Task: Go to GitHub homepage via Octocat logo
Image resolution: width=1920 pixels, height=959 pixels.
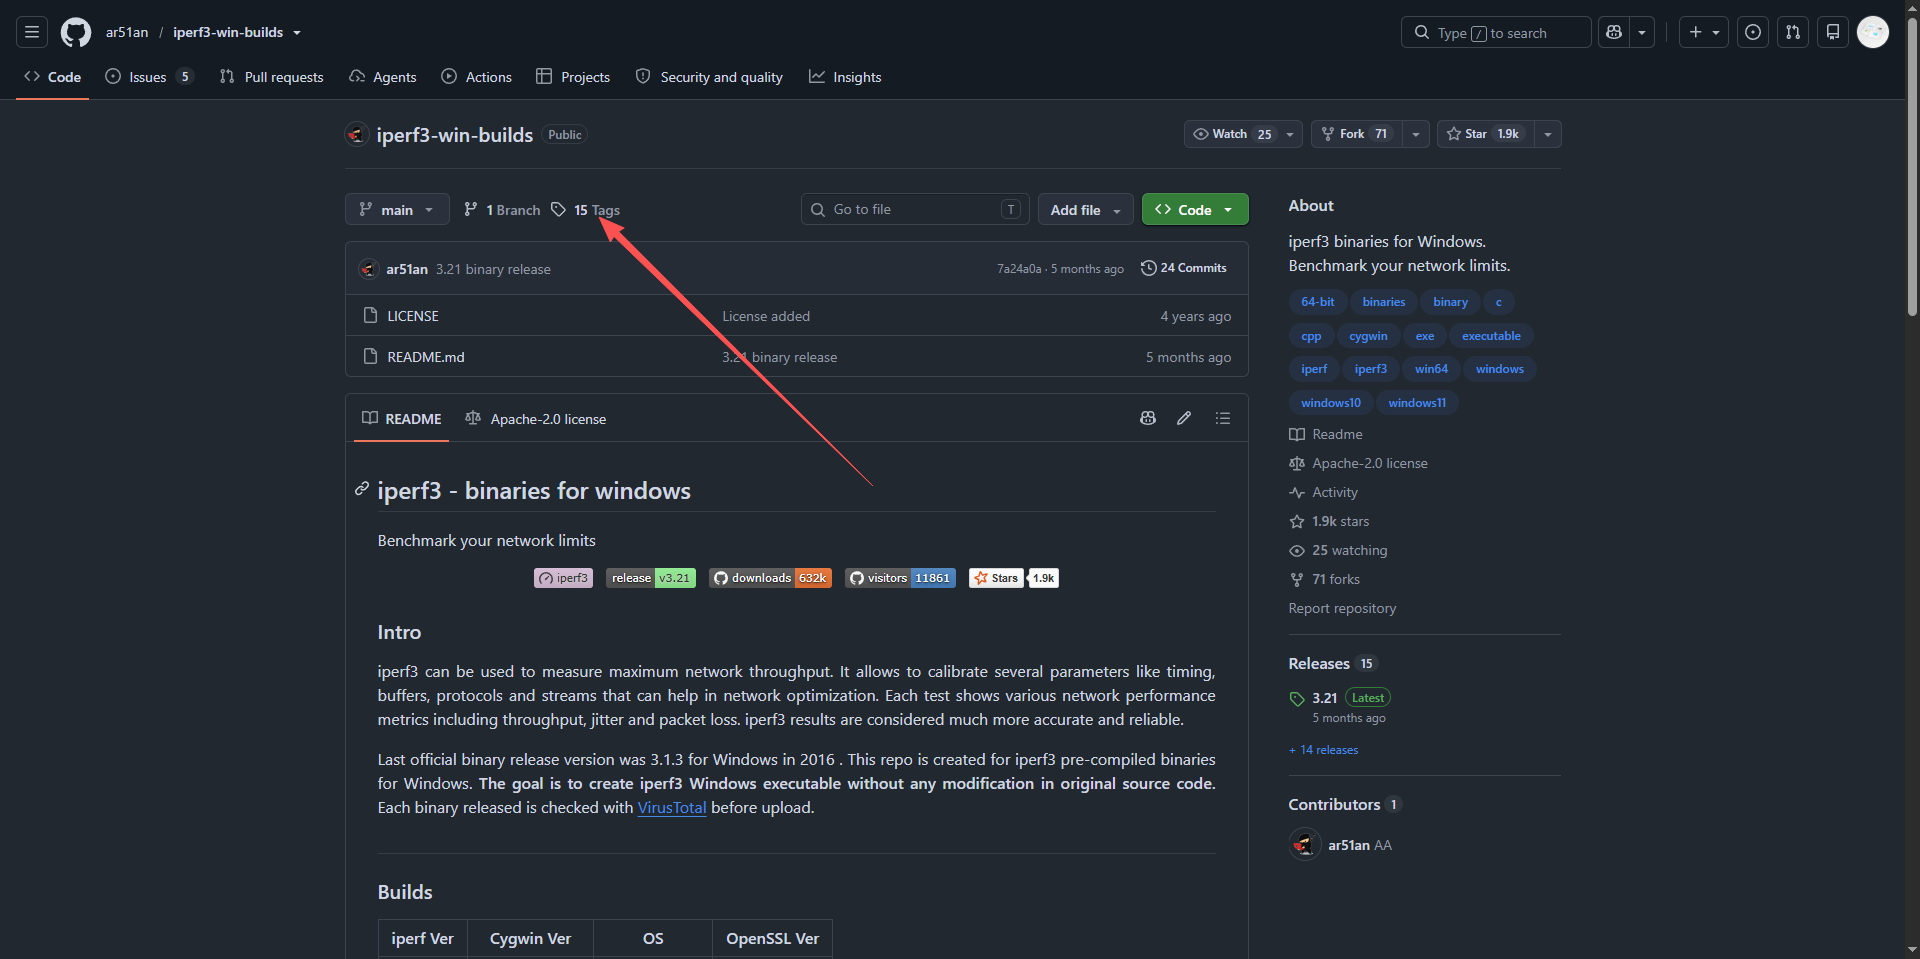Action: click(x=76, y=33)
